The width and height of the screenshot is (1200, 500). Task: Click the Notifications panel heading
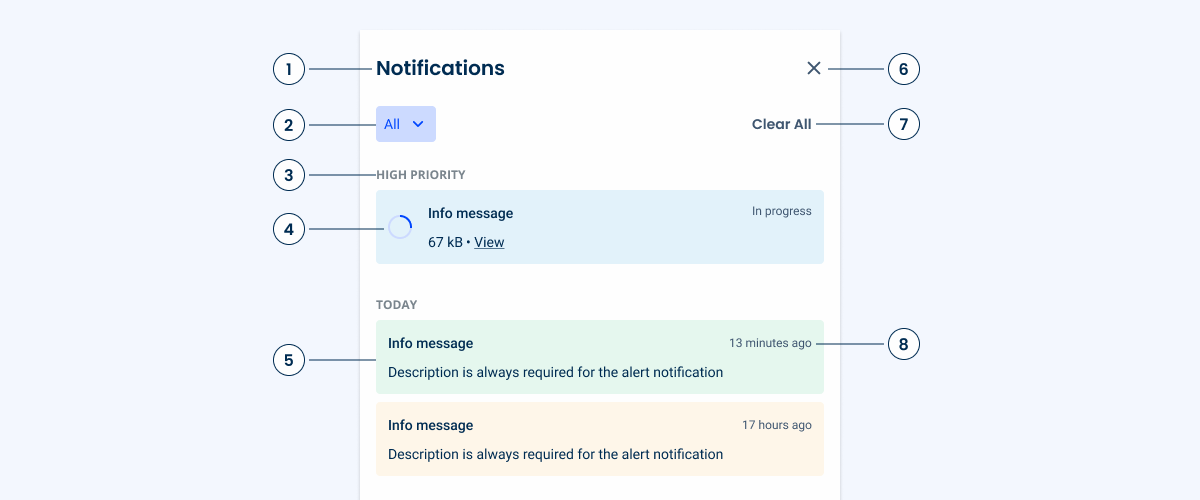click(440, 68)
